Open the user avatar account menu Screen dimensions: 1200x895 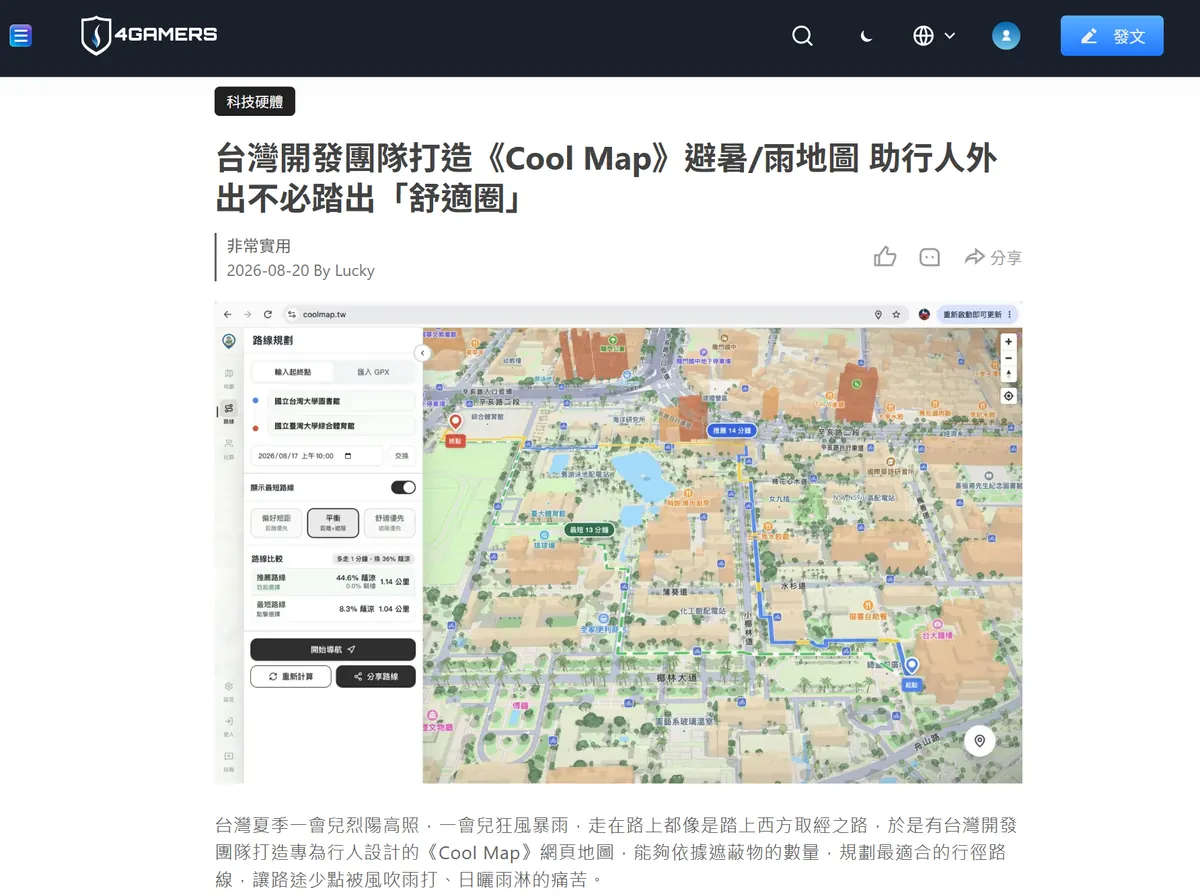[x=1006, y=36]
